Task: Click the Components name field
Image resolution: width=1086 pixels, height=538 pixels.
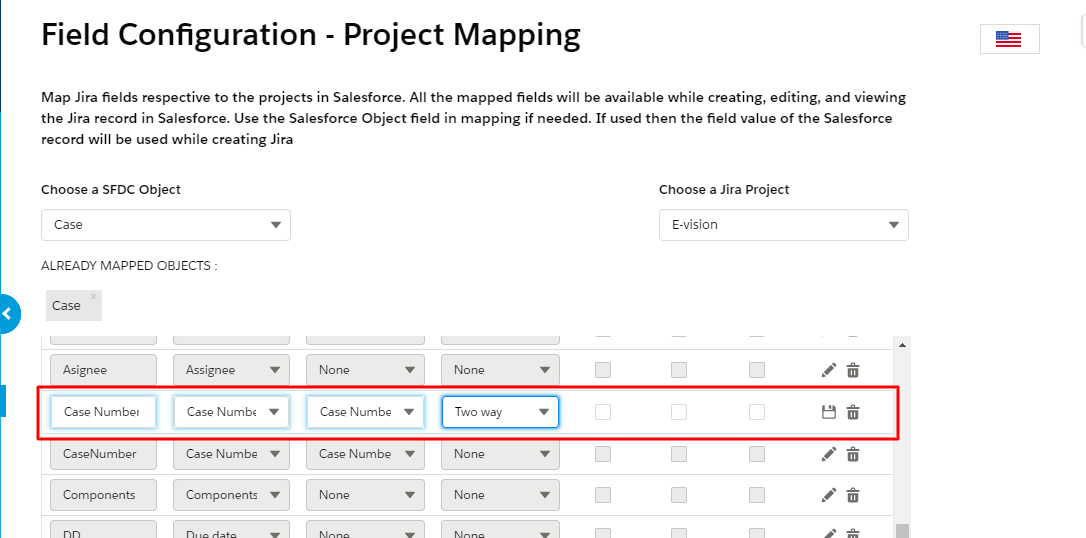Action: (x=103, y=495)
